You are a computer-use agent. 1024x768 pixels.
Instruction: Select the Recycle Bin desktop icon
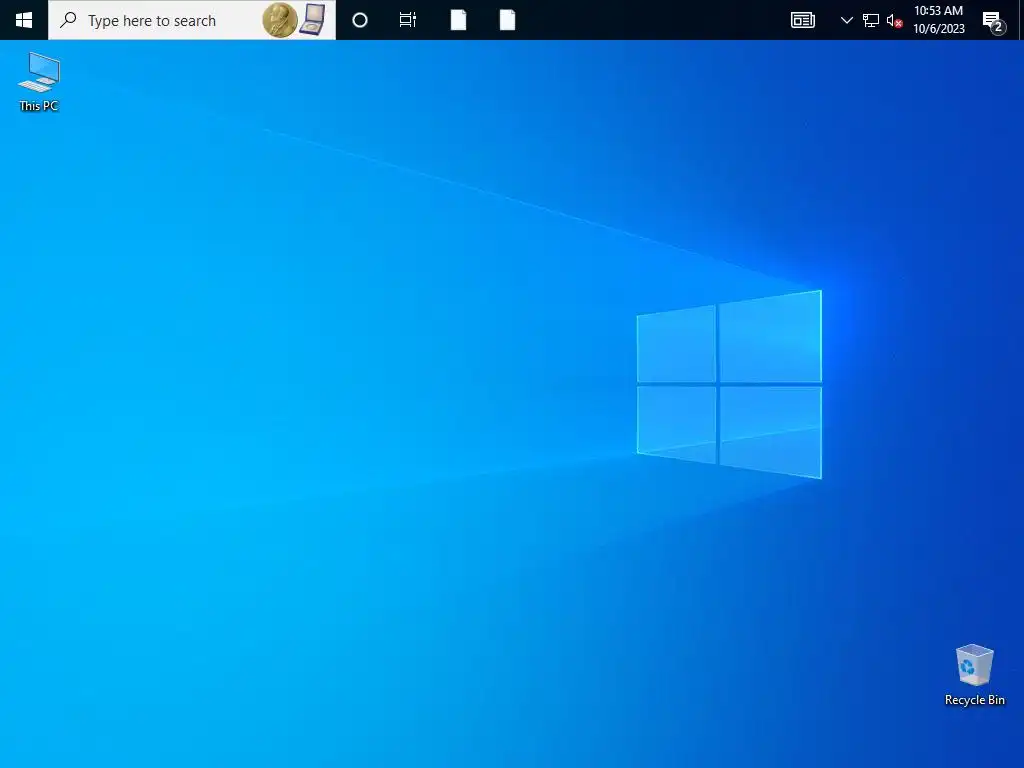(974, 675)
